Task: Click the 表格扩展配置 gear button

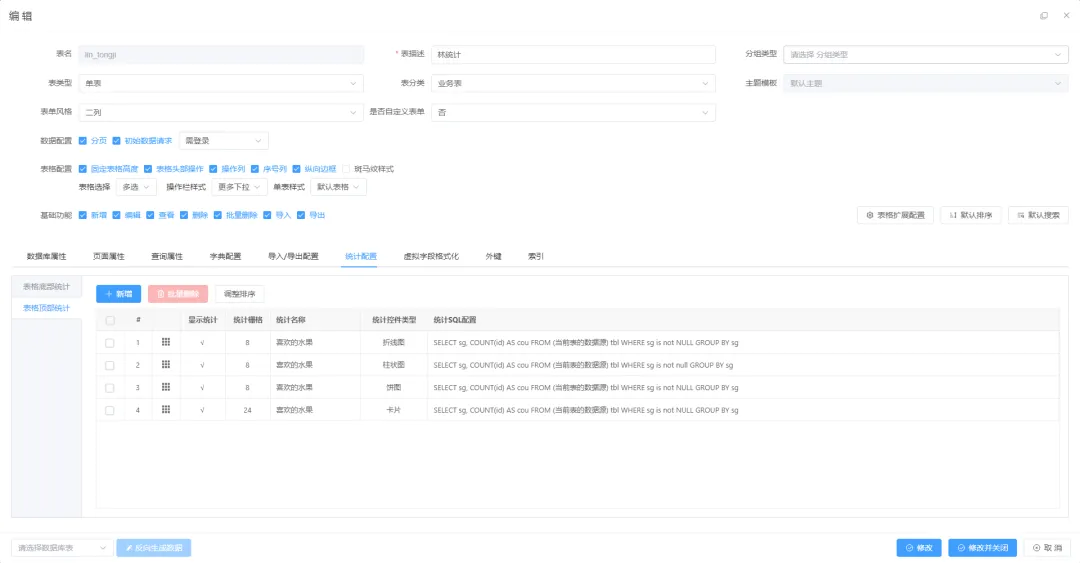Action: pyautogui.click(x=895, y=215)
